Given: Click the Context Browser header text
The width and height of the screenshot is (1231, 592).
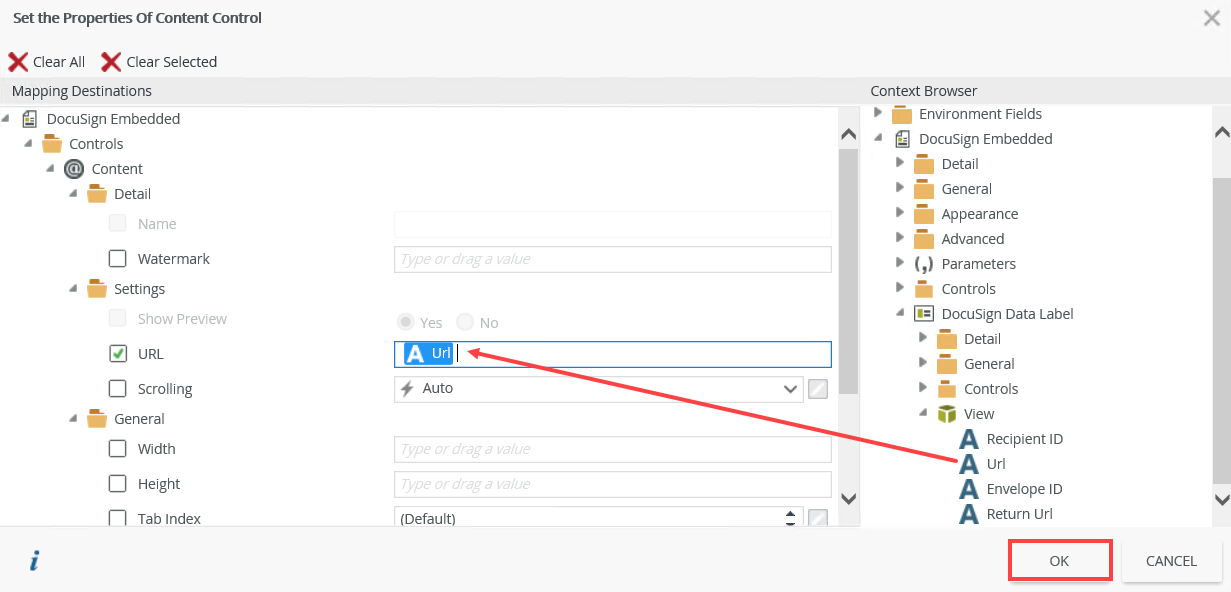Looking at the screenshot, I should pos(924,91).
